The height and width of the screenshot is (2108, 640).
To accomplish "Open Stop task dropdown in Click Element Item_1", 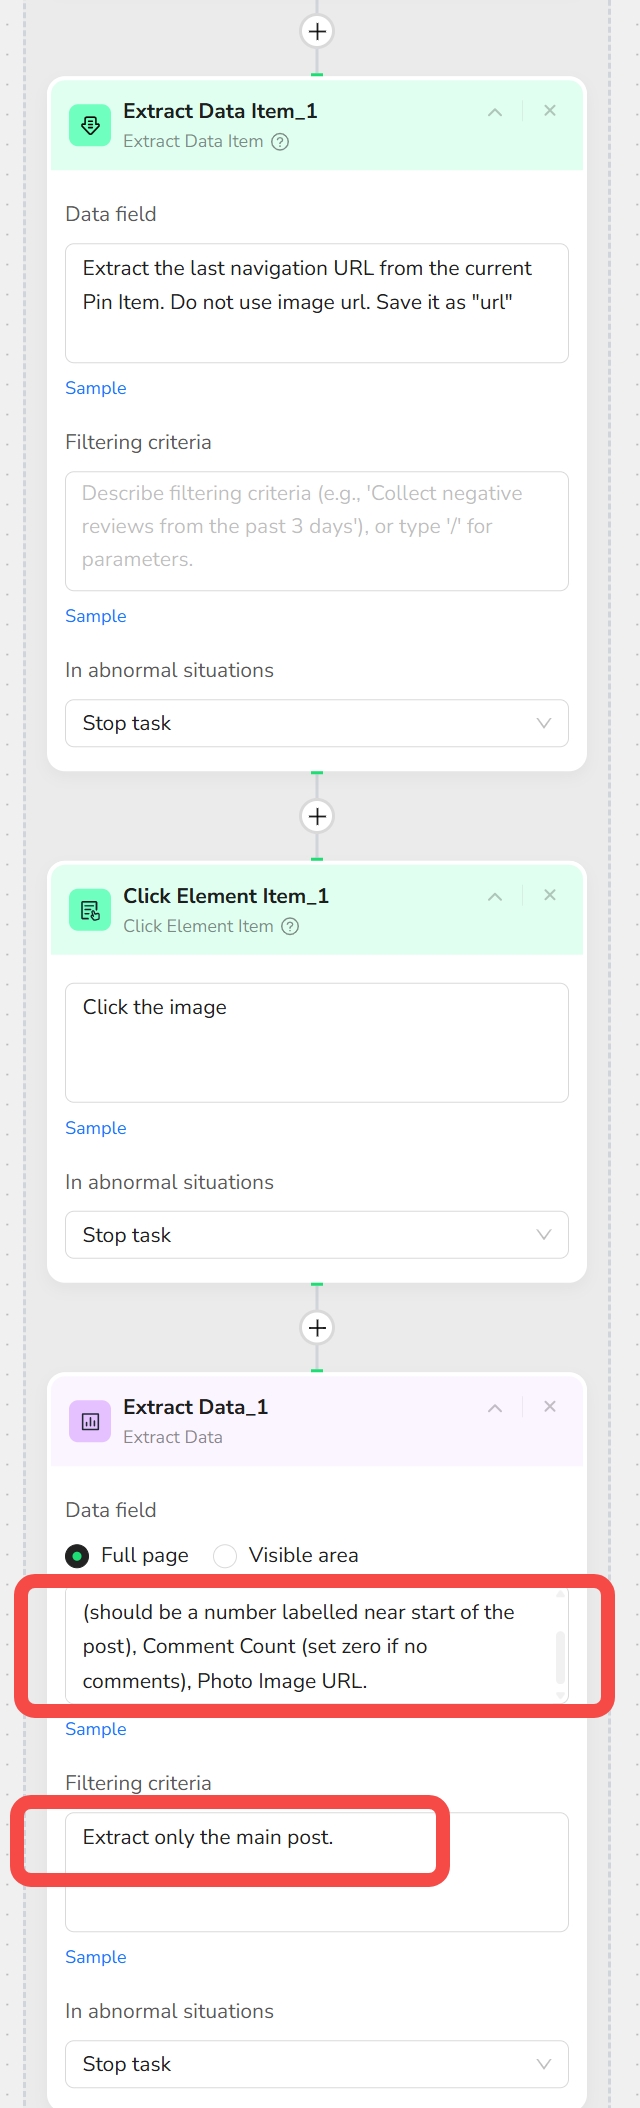I will coord(316,1235).
